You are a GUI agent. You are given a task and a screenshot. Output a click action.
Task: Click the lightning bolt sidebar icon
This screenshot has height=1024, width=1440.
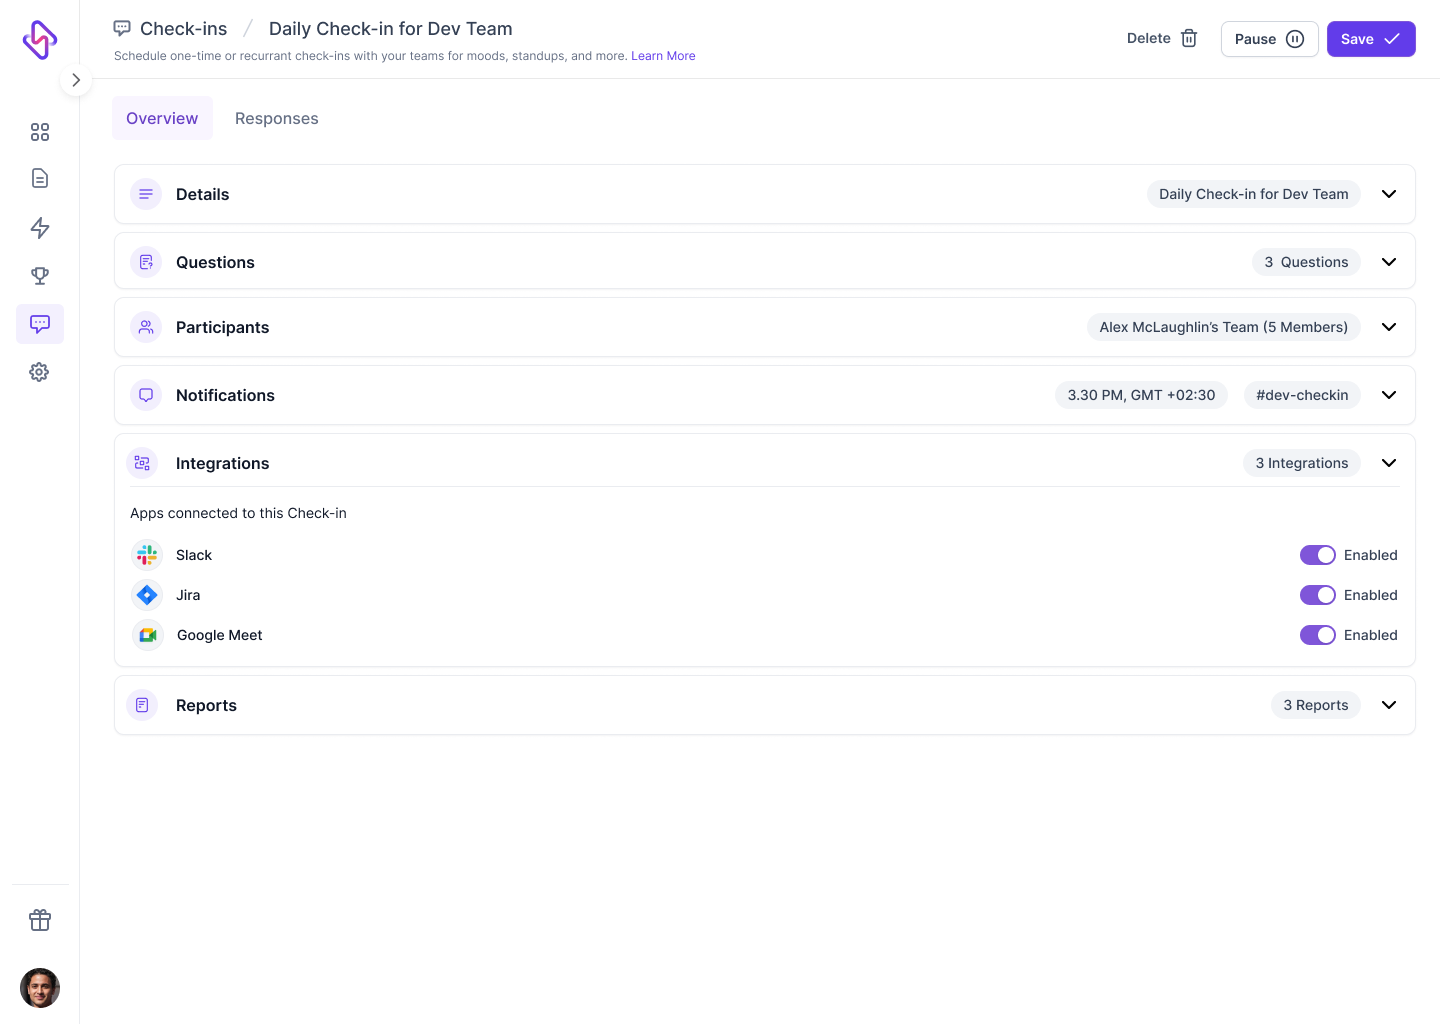click(x=40, y=228)
